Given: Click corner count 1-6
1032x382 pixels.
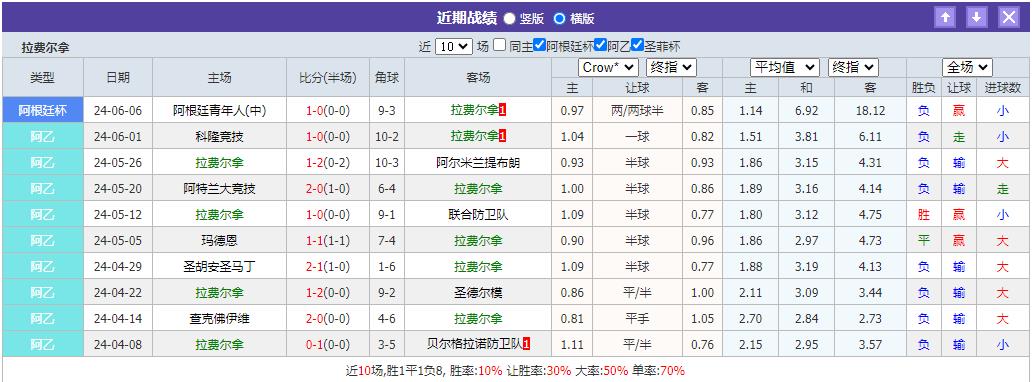Looking at the screenshot, I should coord(386,267).
